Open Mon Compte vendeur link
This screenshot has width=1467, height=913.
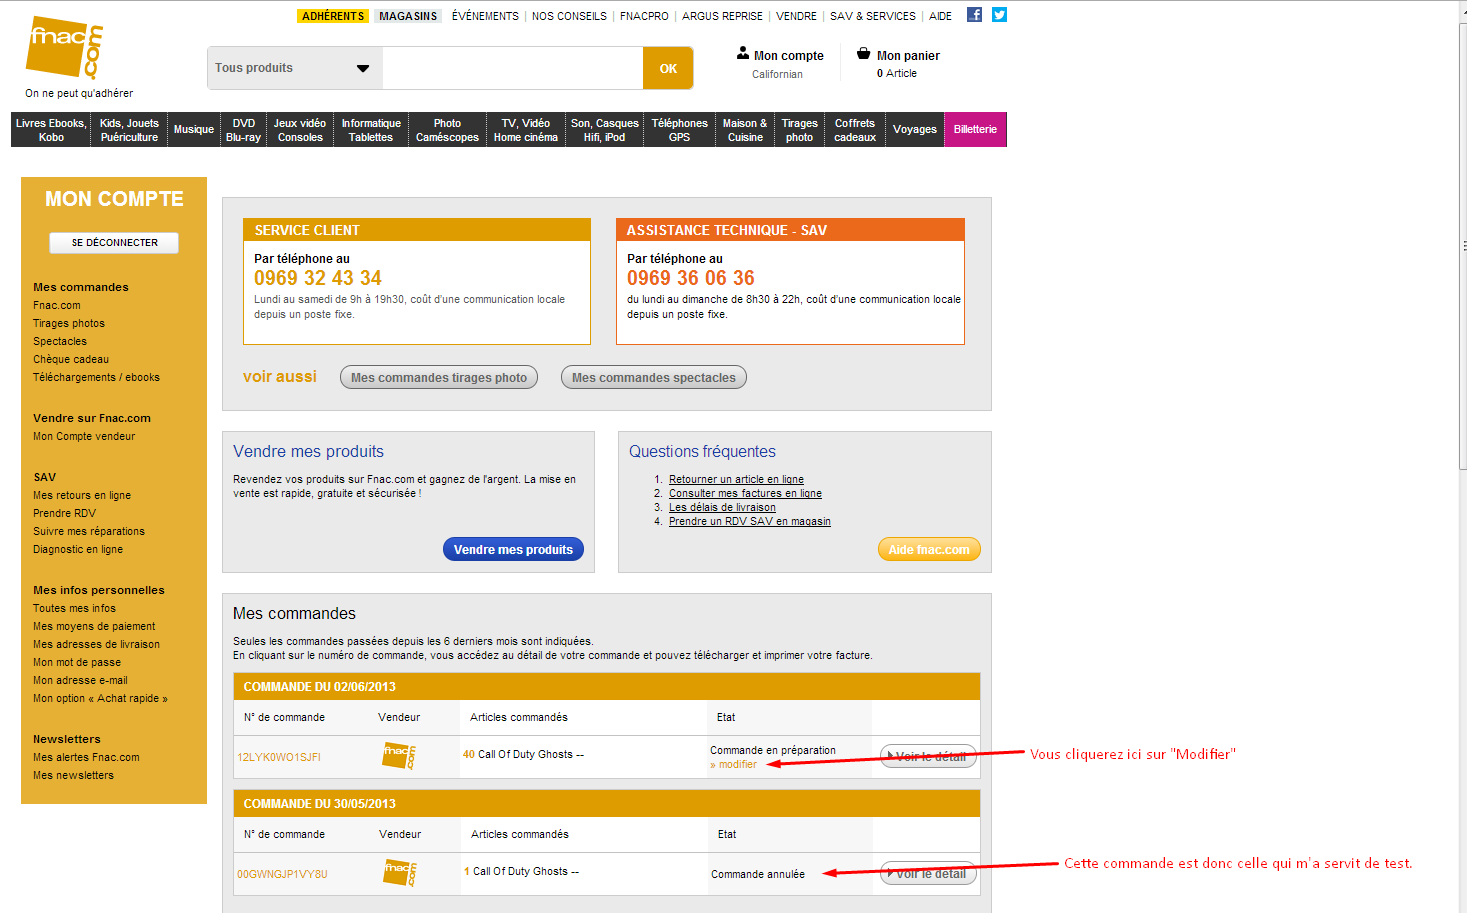pos(84,437)
